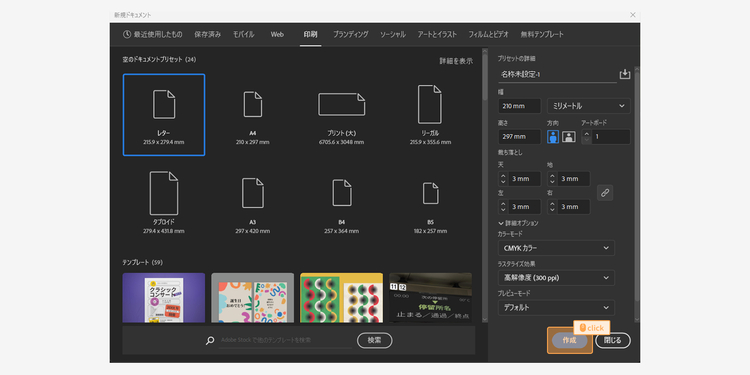Select the A4 document preset
The width and height of the screenshot is (750, 375).
coord(253,115)
